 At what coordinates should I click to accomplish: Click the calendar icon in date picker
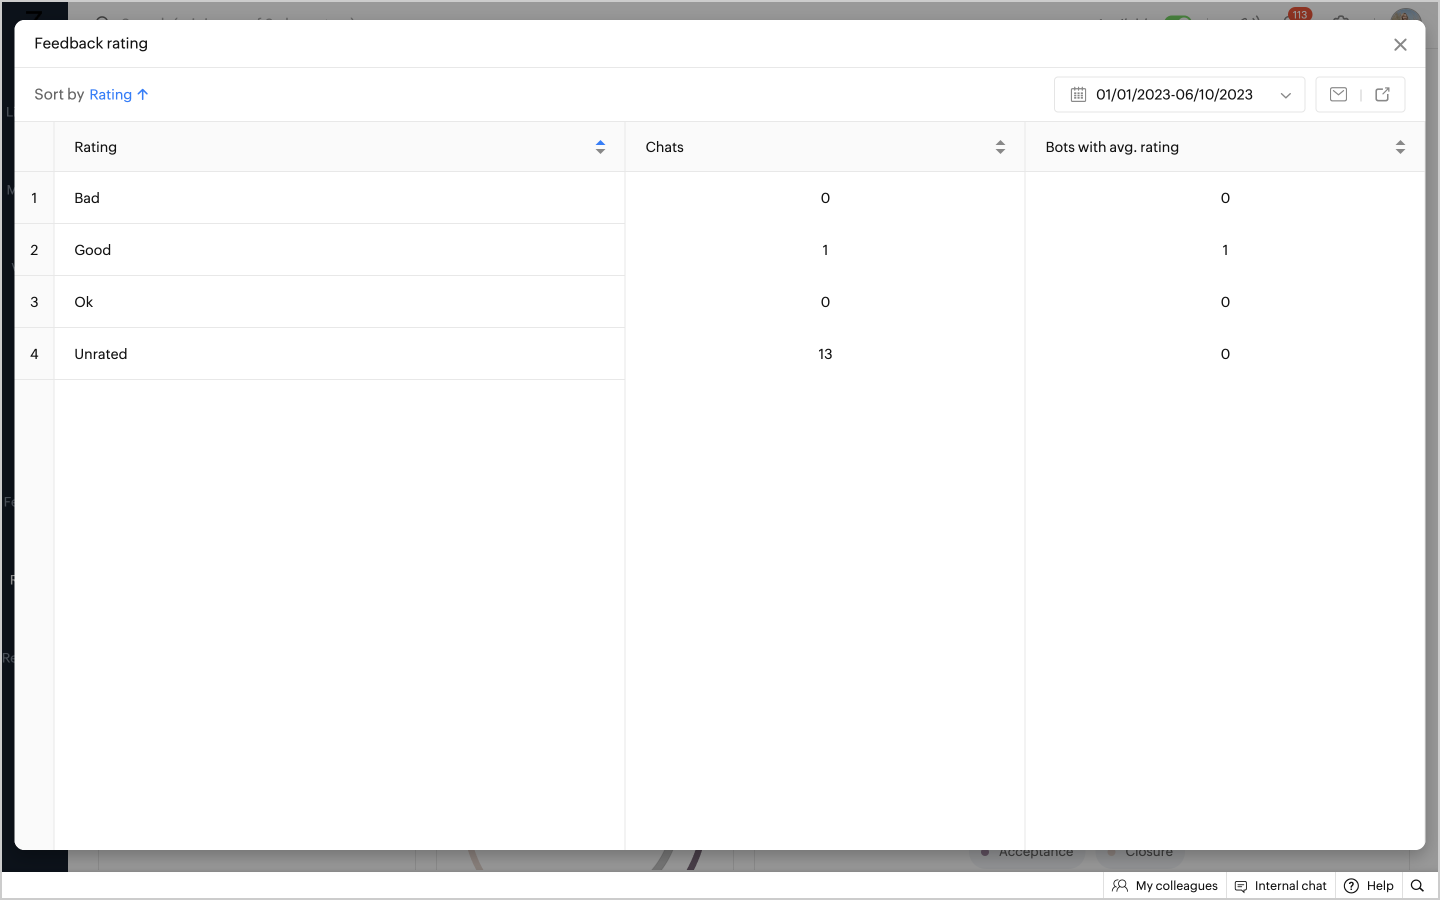tap(1078, 94)
